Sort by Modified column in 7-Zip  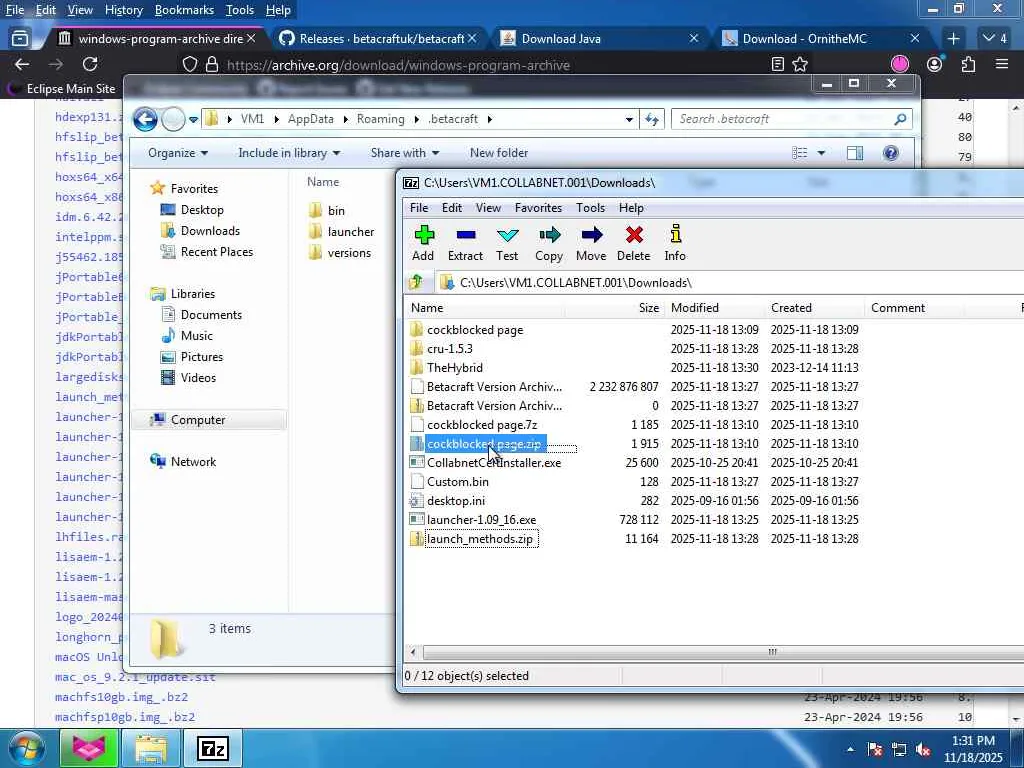pyautogui.click(x=714, y=308)
